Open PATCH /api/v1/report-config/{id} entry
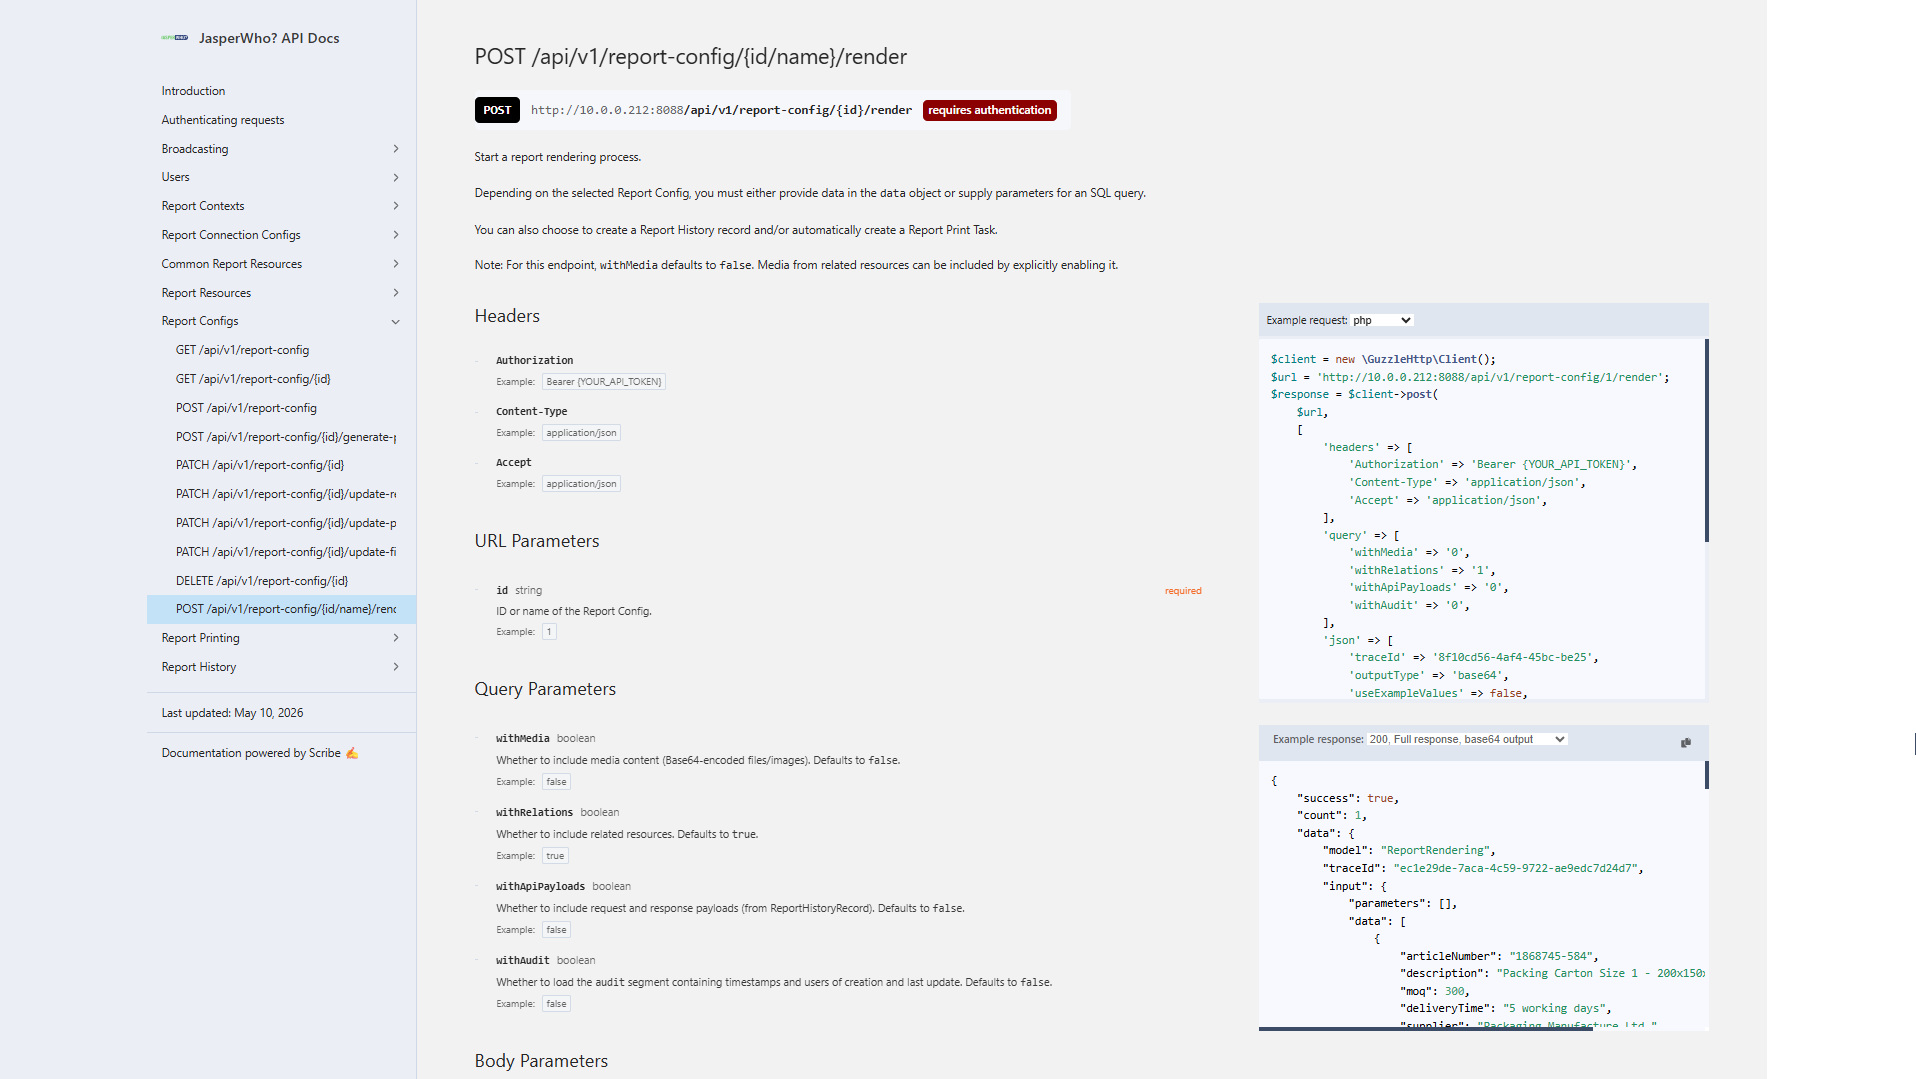The width and height of the screenshot is (1916, 1079). point(260,465)
